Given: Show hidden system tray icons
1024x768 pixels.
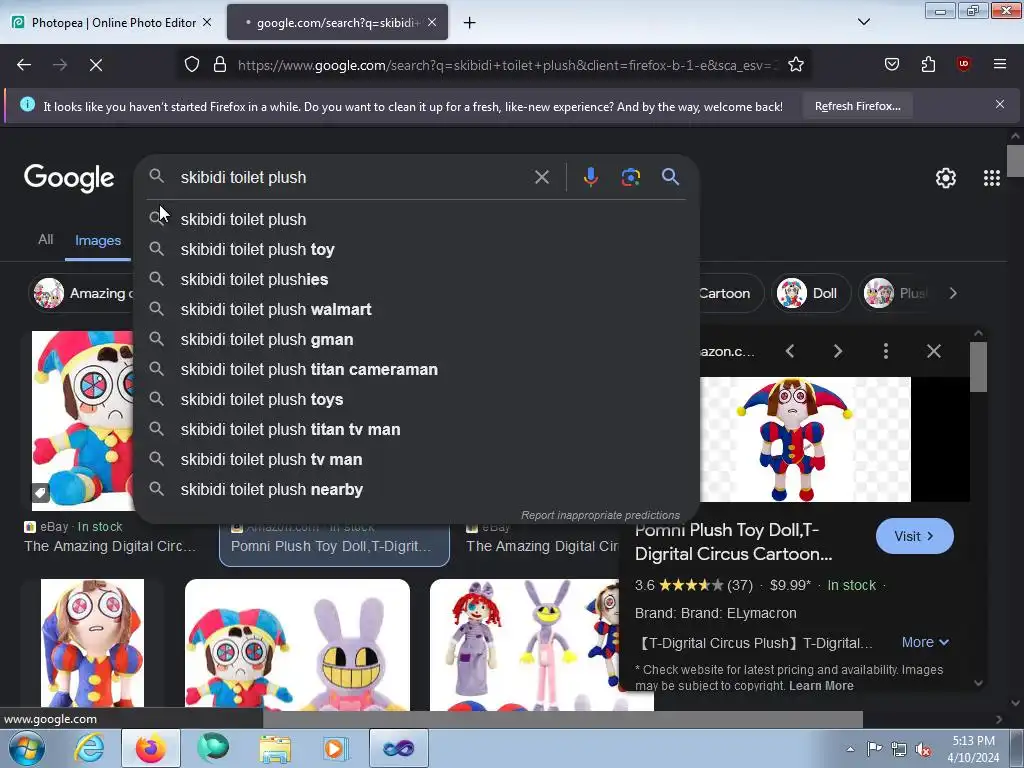Looking at the screenshot, I should click(x=850, y=749).
